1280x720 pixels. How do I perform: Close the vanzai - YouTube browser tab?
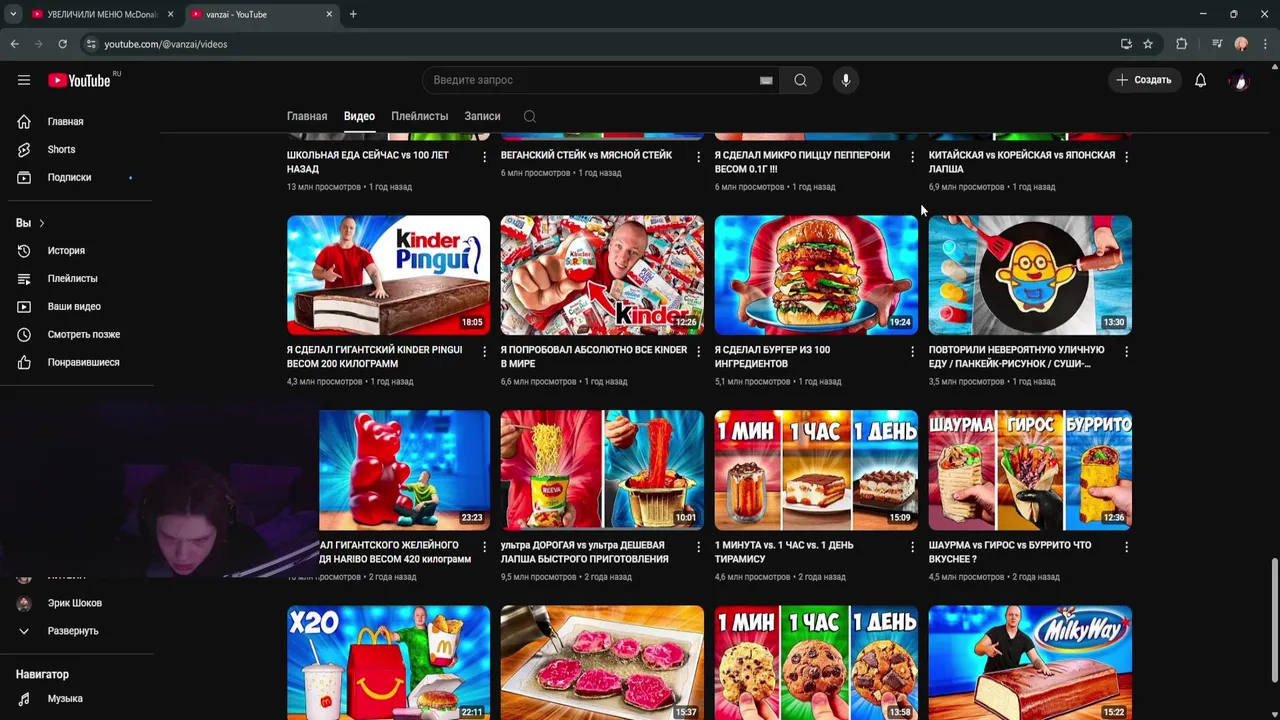click(x=329, y=14)
